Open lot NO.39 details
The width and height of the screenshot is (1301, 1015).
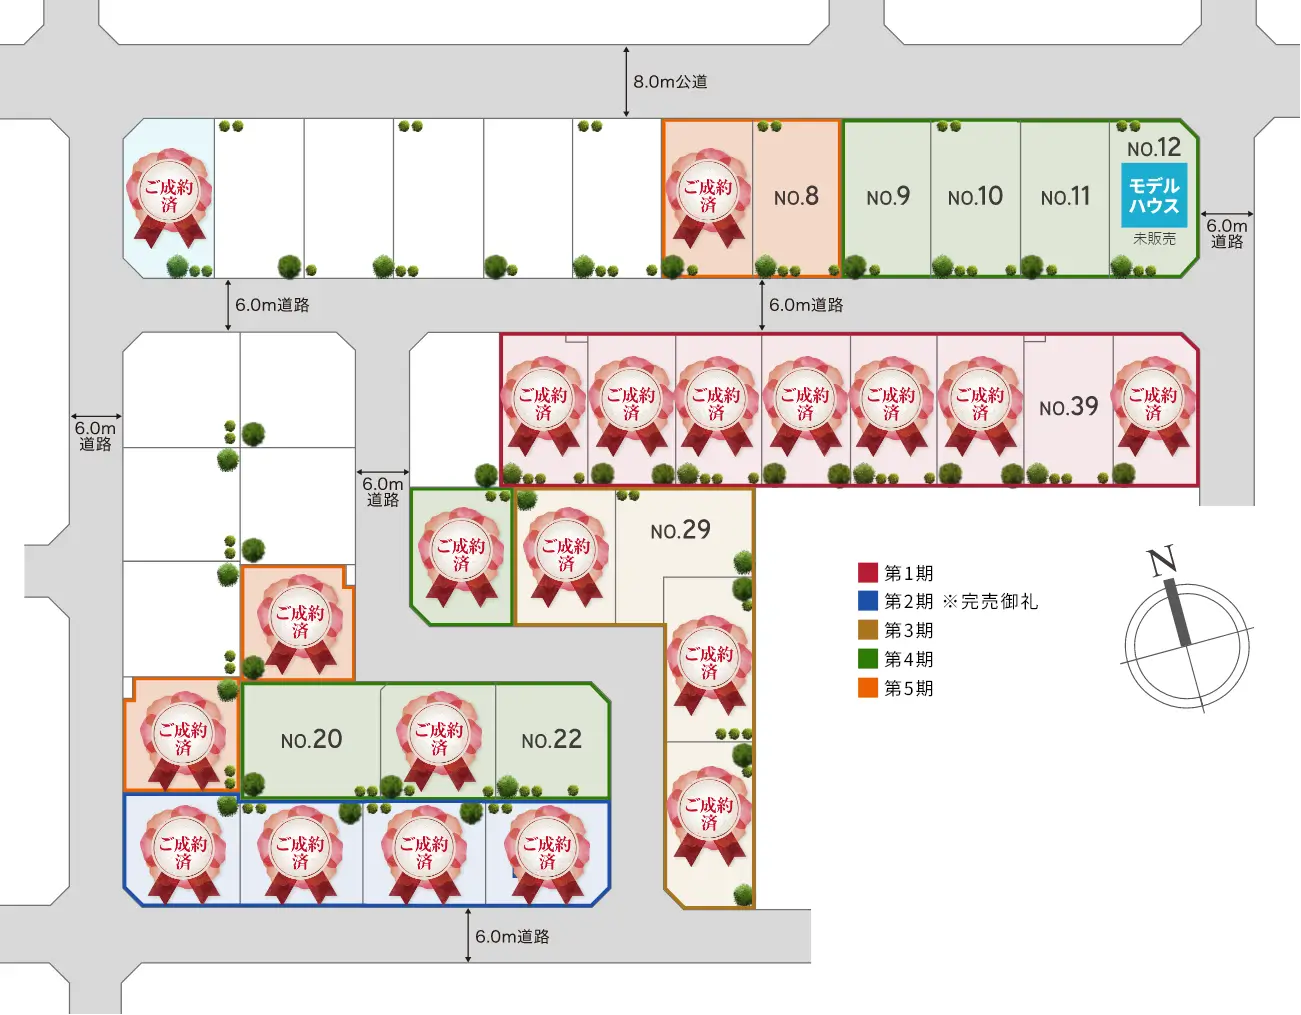coord(1068,408)
